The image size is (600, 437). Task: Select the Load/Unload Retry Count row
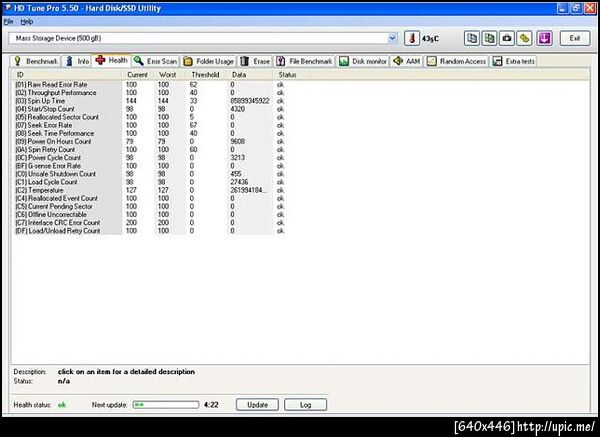pos(150,231)
